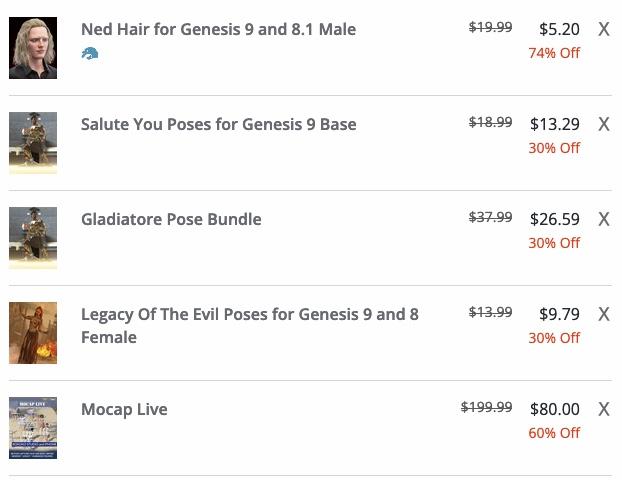Open Gladiatore Pose Bundle thumbnail
The image size is (622, 480).
[33, 238]
